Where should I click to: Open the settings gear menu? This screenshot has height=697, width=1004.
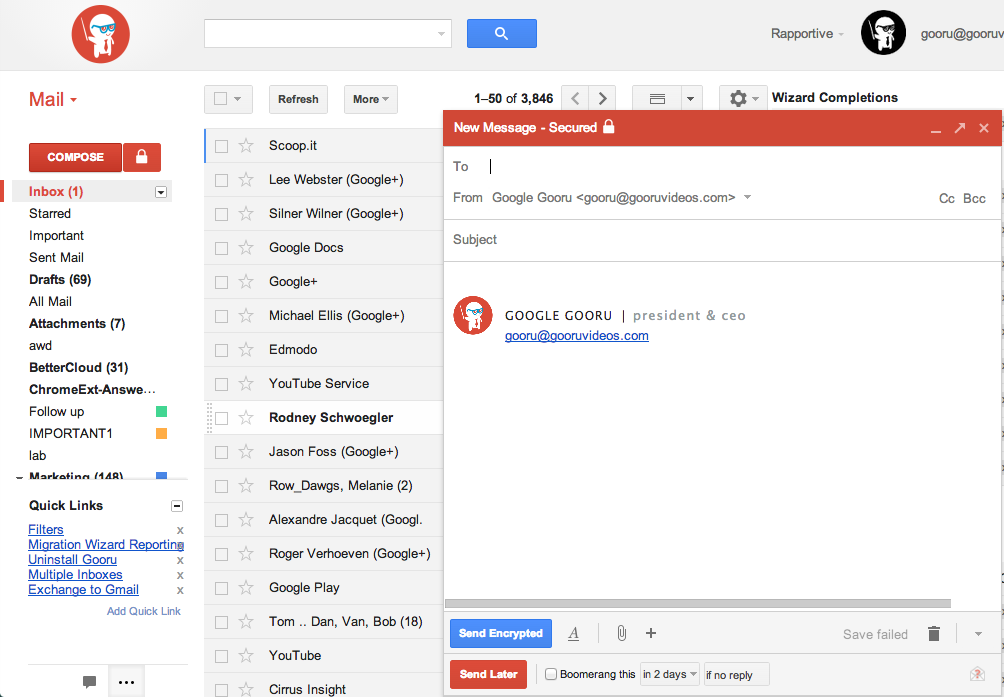743,99
